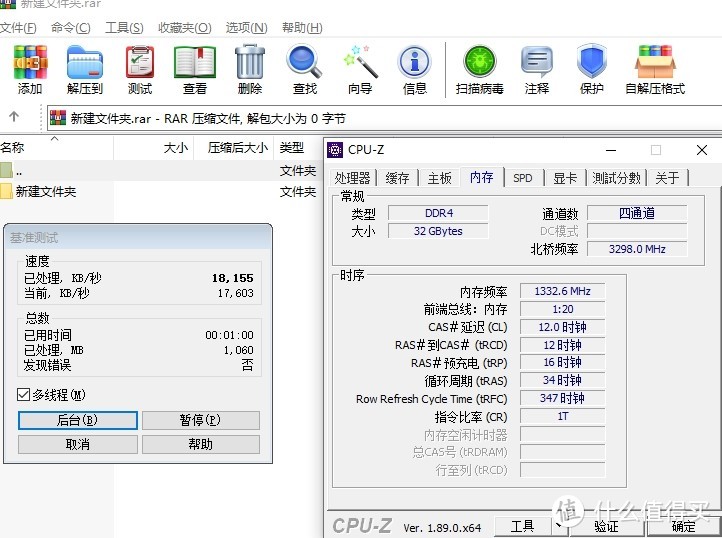Switch to the Mainboard (主板) tab
Viewport: 722px width, 538px height.
click(x=439, y=178)
